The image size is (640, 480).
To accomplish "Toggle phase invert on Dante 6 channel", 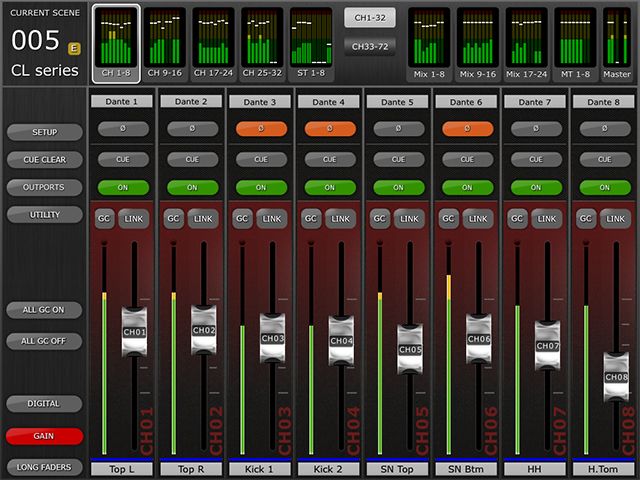I will (467, 129).
